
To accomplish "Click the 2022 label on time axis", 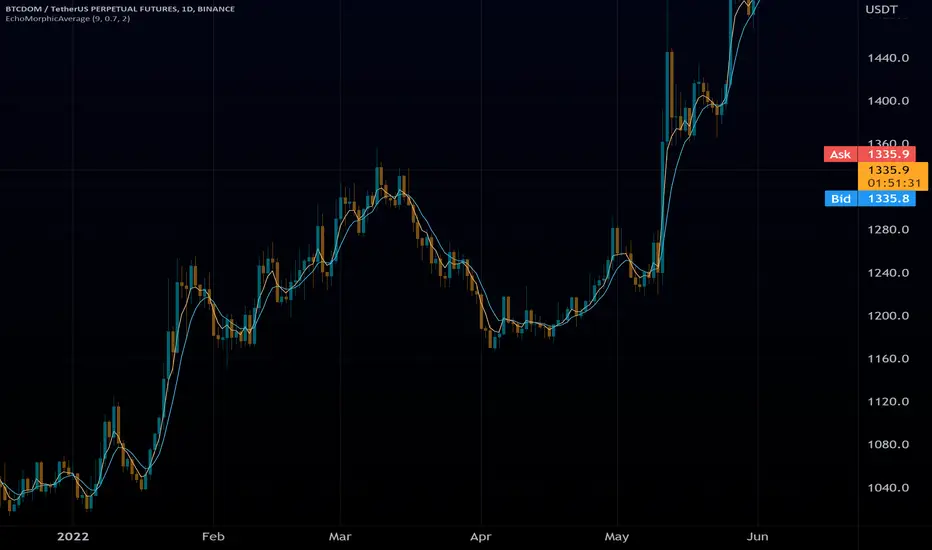I will click(73, 536).
